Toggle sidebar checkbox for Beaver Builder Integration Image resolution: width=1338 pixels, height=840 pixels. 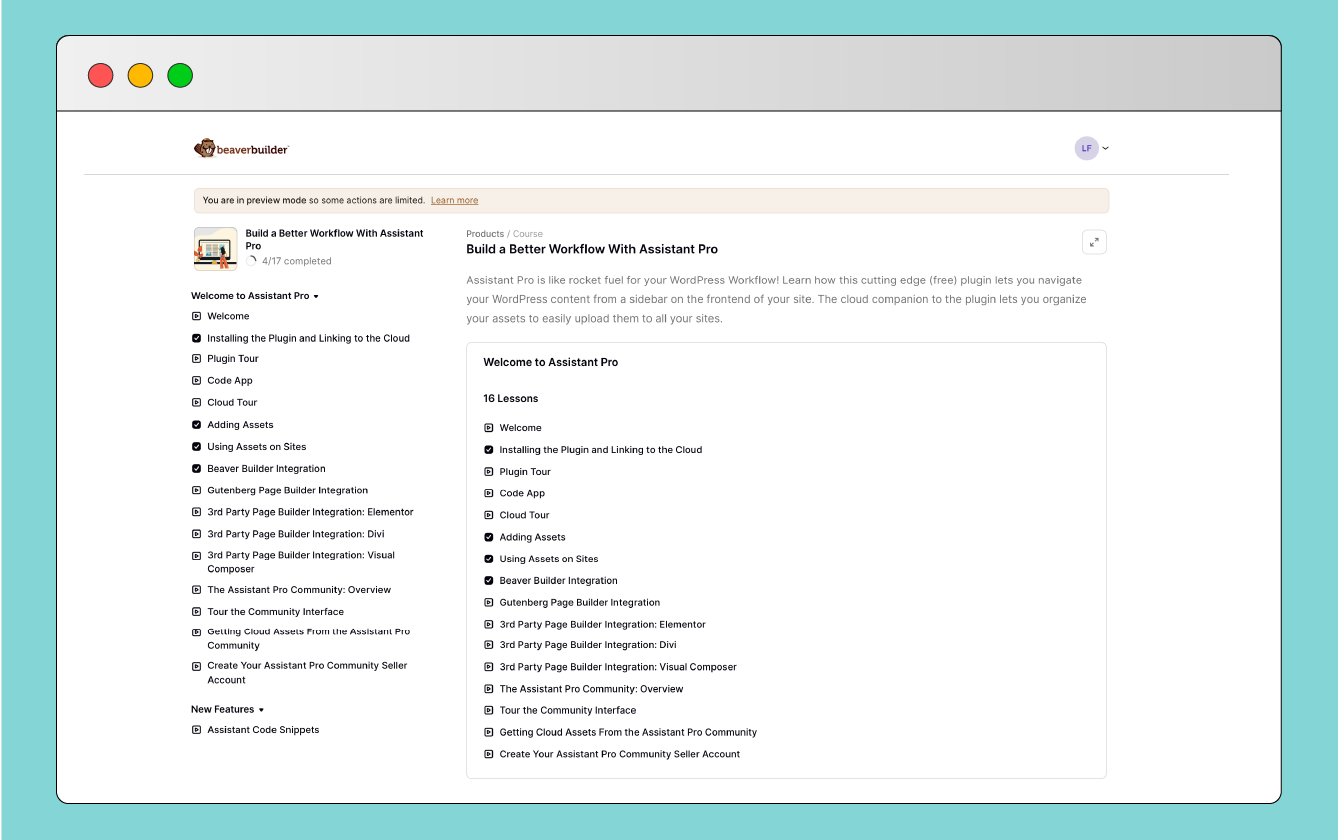tap(197, 469)
